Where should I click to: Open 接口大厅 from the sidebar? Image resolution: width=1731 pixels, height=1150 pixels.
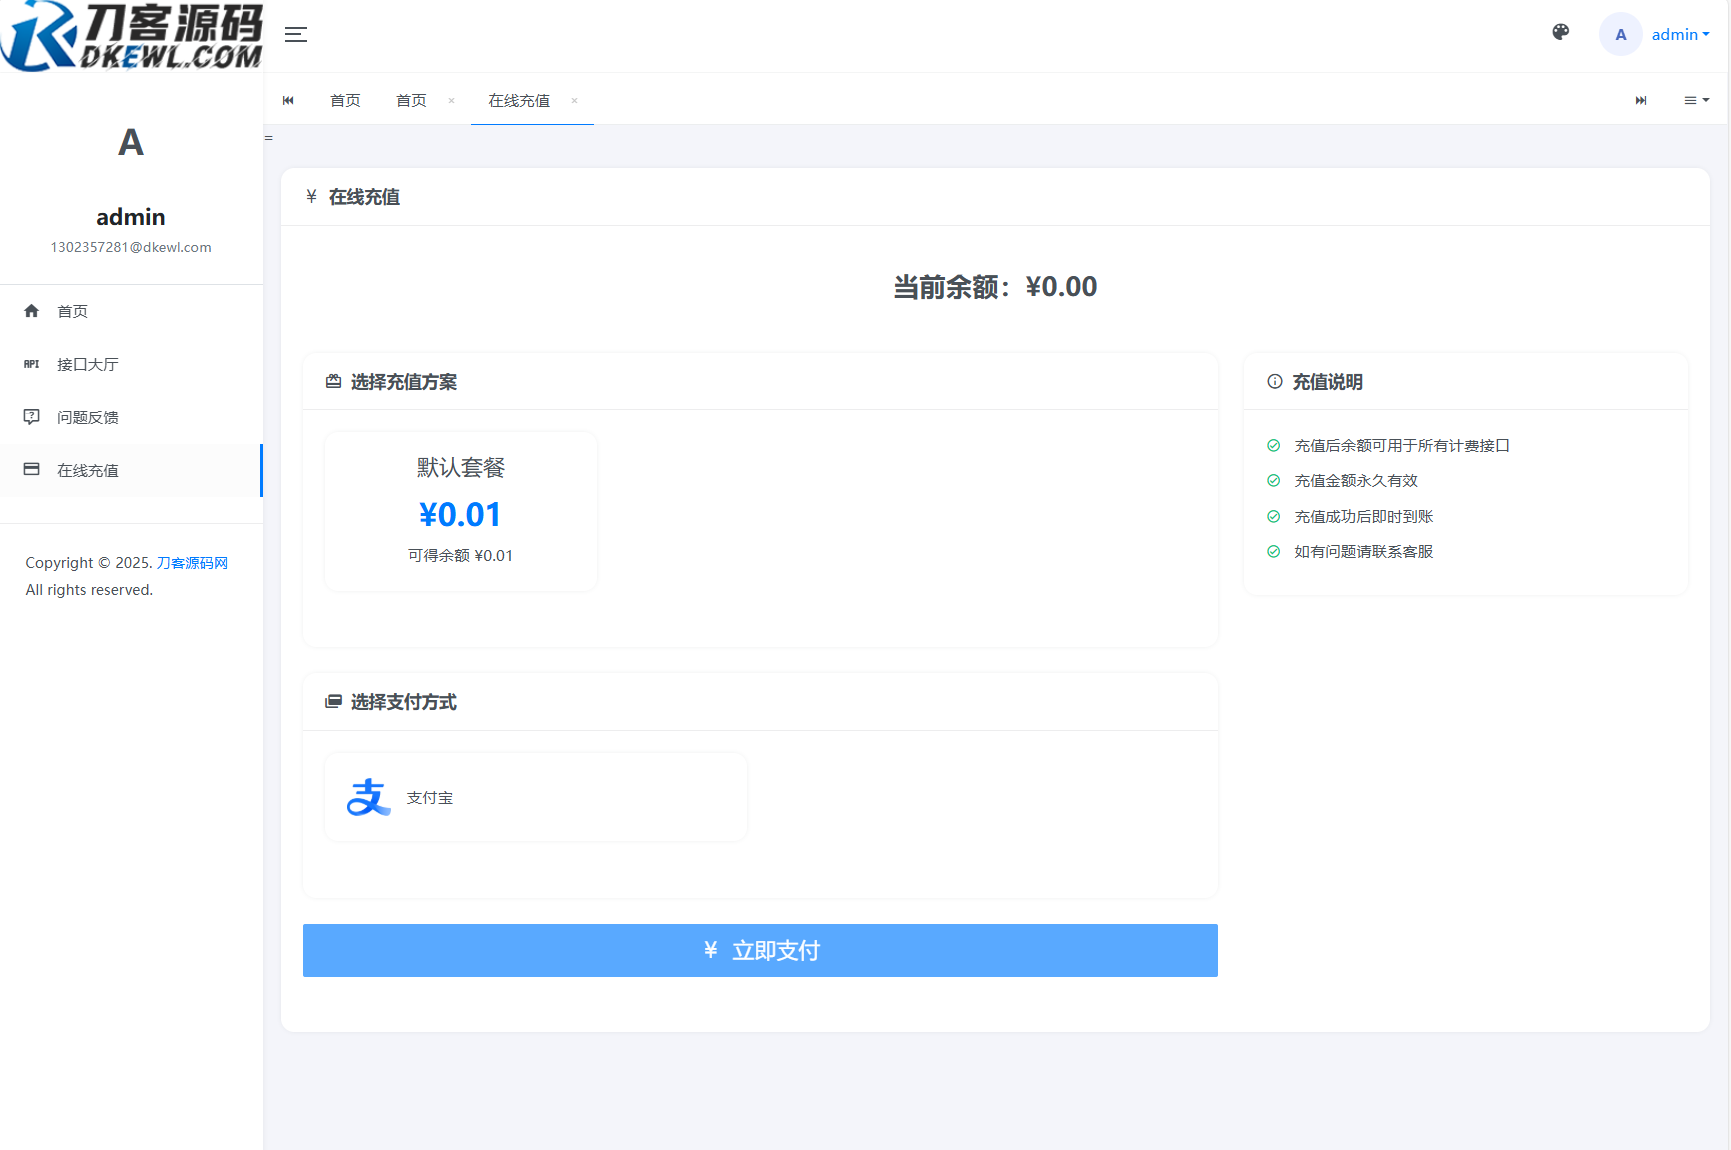85,364
